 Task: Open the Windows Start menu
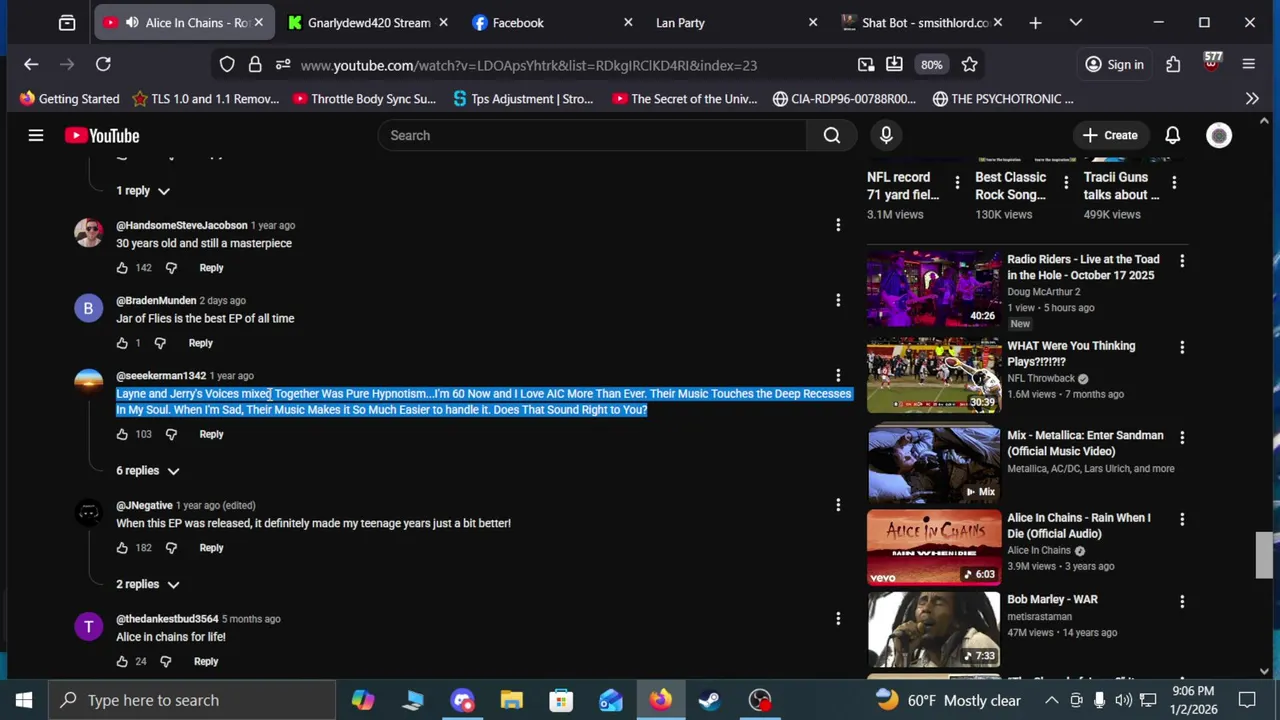[x=24, y=700]
